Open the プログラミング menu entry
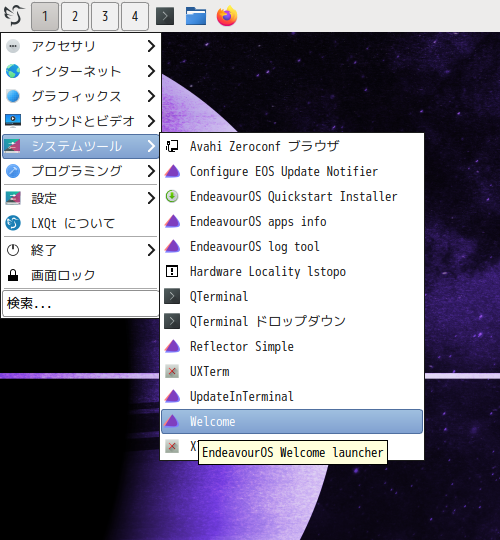 point(81,171)
